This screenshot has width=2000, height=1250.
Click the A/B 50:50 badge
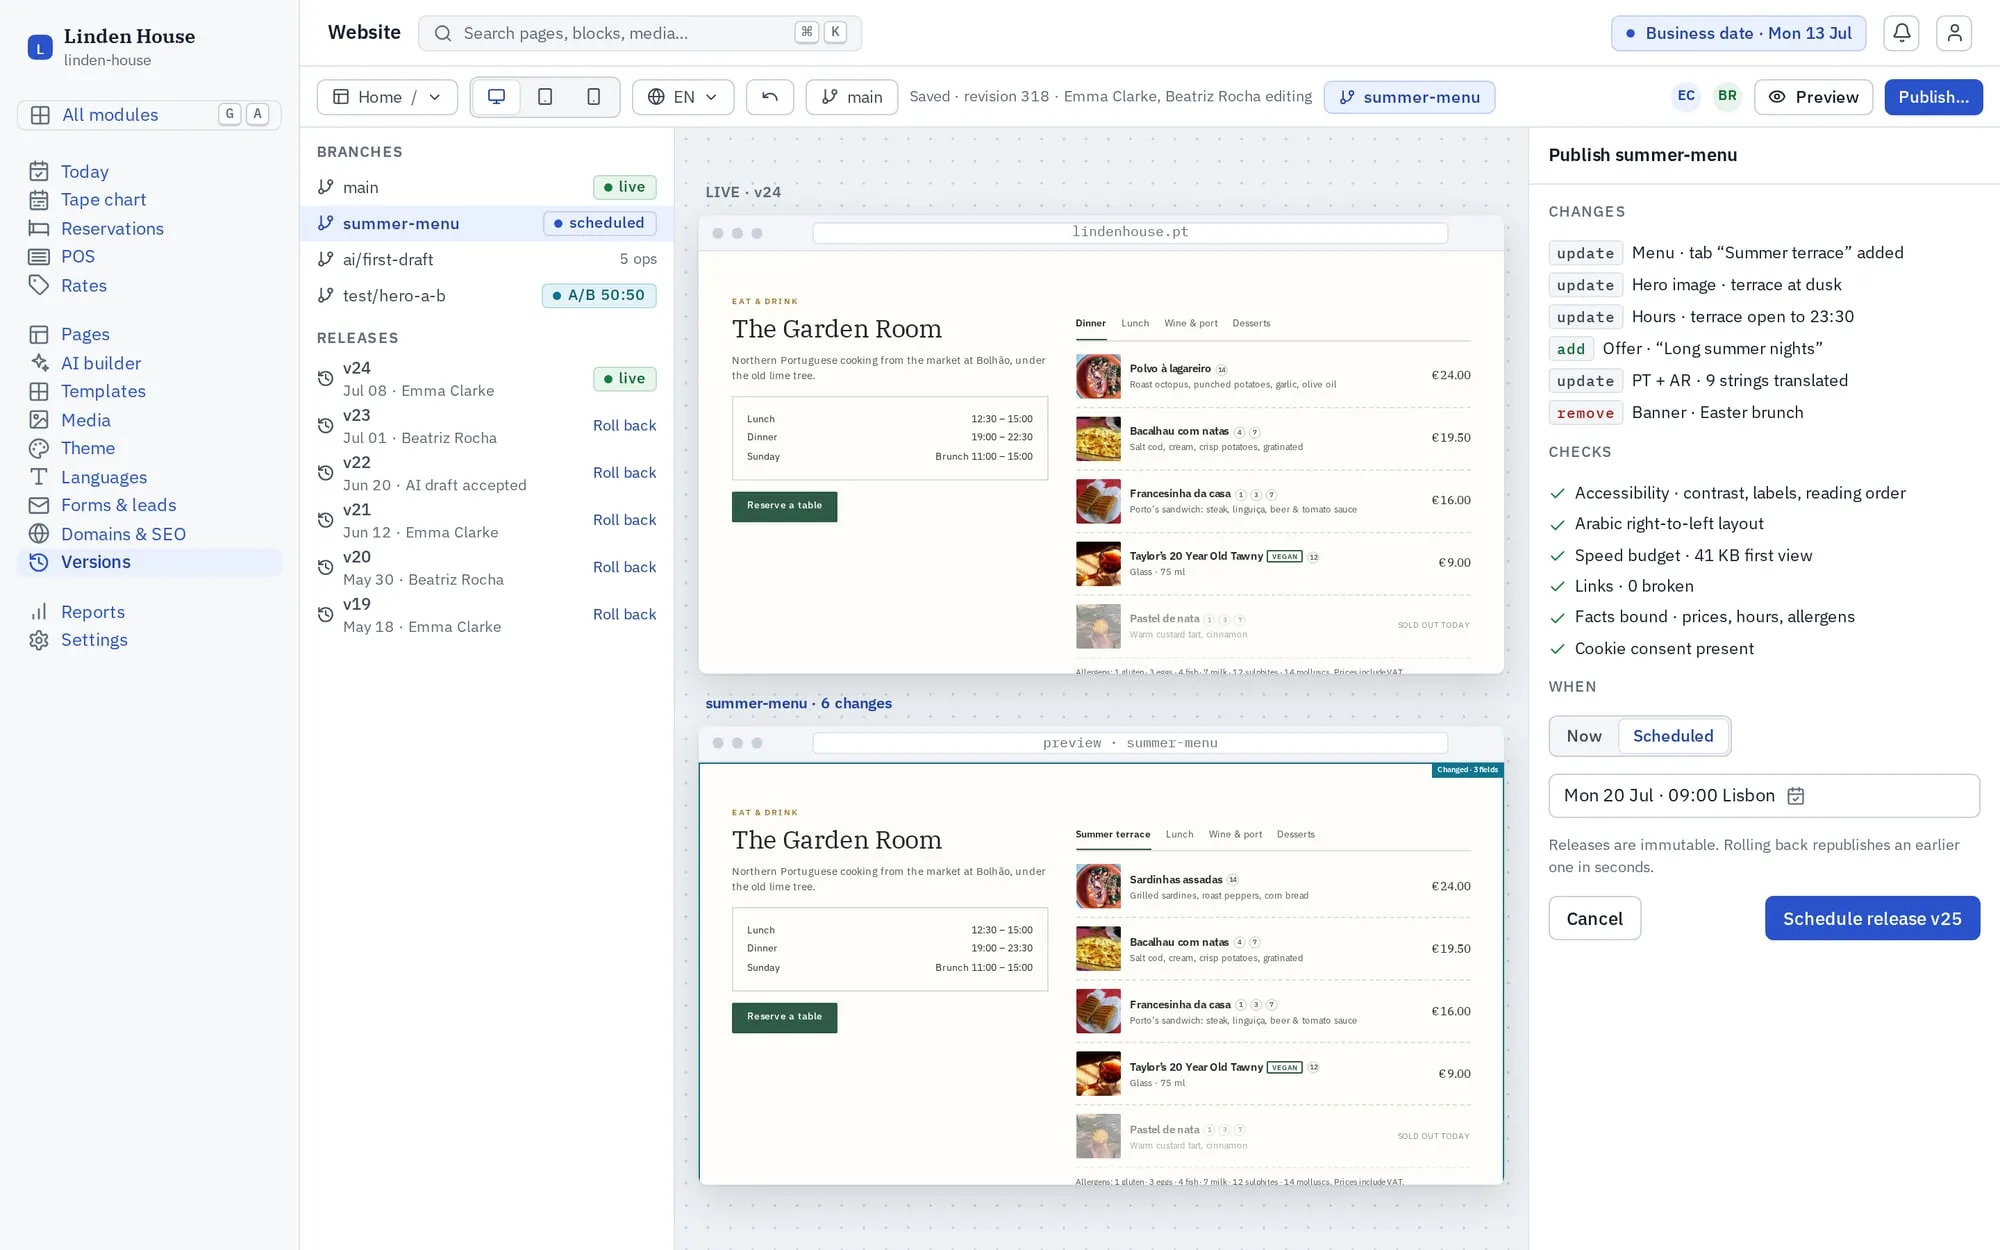click(599, 296)
